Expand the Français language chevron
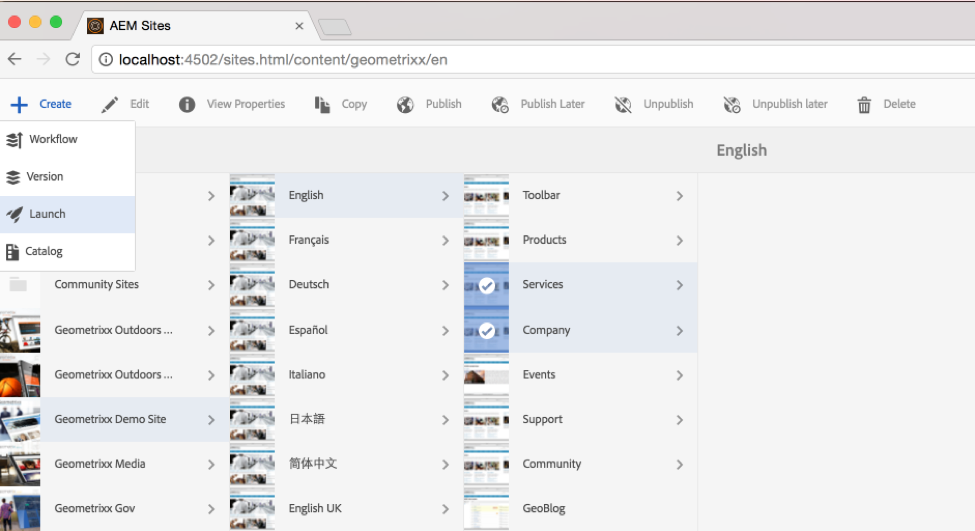 click(x=445, y=241)
